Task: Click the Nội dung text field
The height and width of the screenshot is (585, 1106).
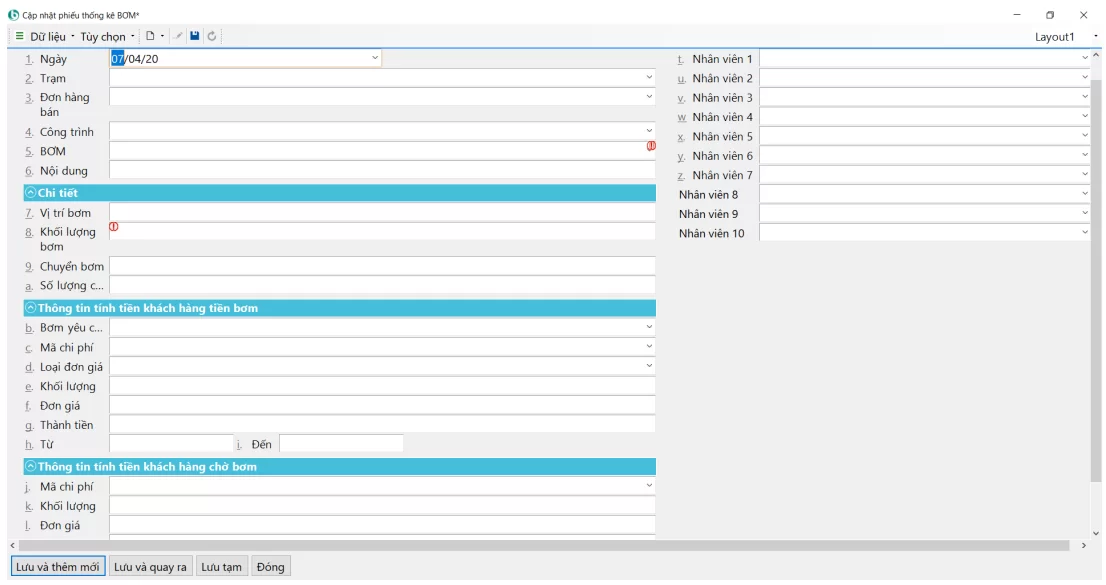Action: click(x=382, y=171)
